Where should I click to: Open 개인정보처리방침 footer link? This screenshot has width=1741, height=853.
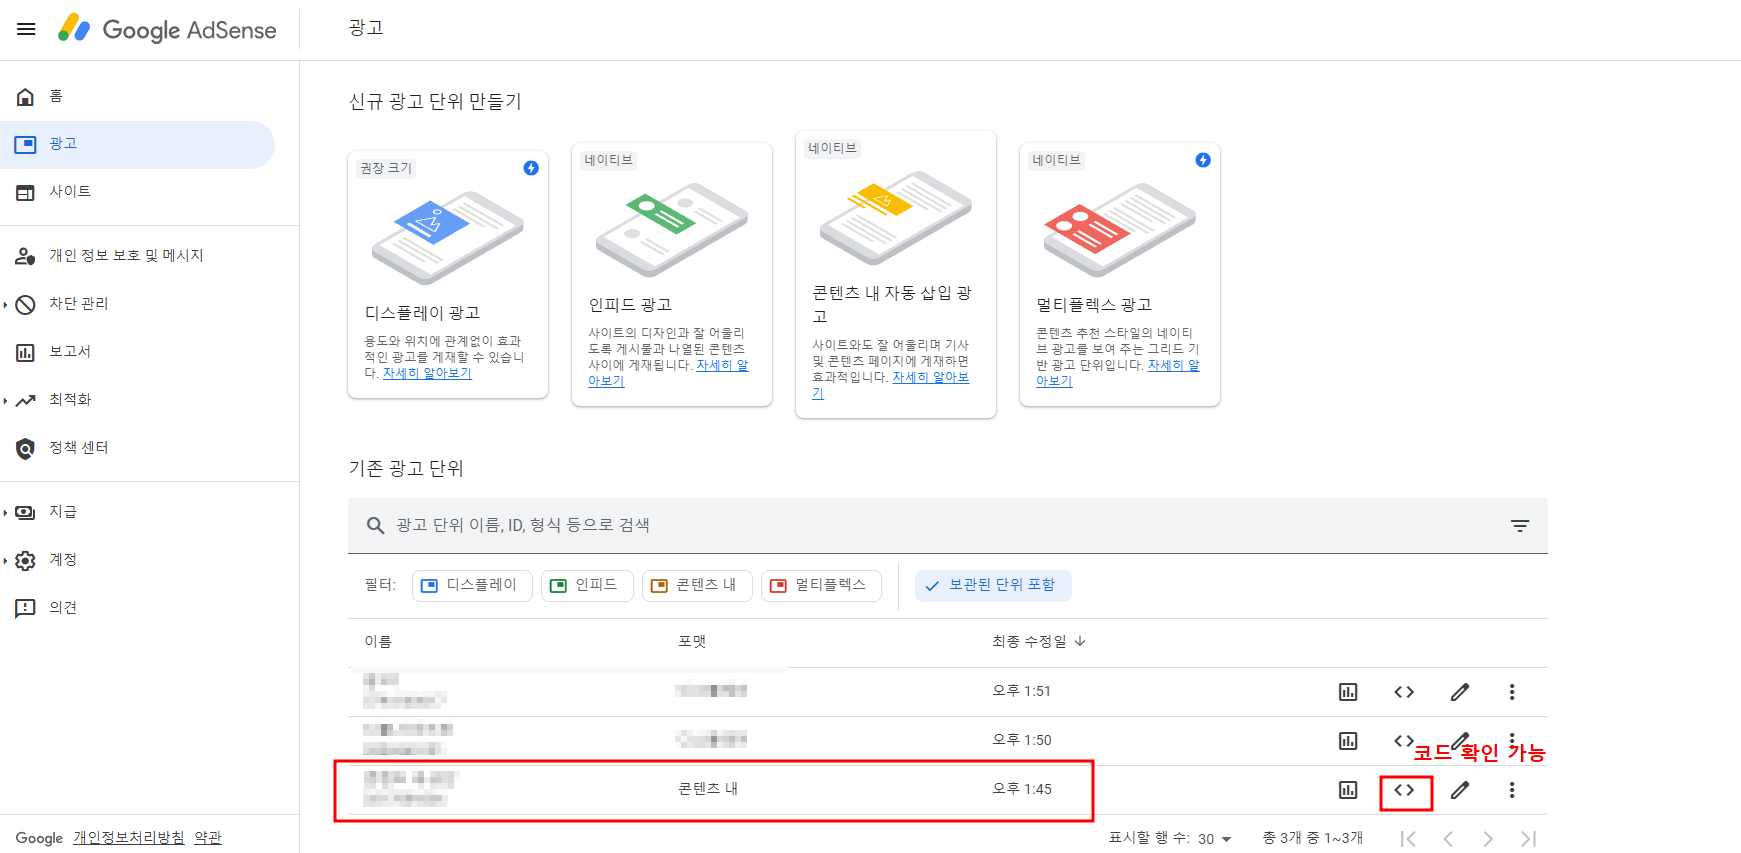tap(129, 838)
